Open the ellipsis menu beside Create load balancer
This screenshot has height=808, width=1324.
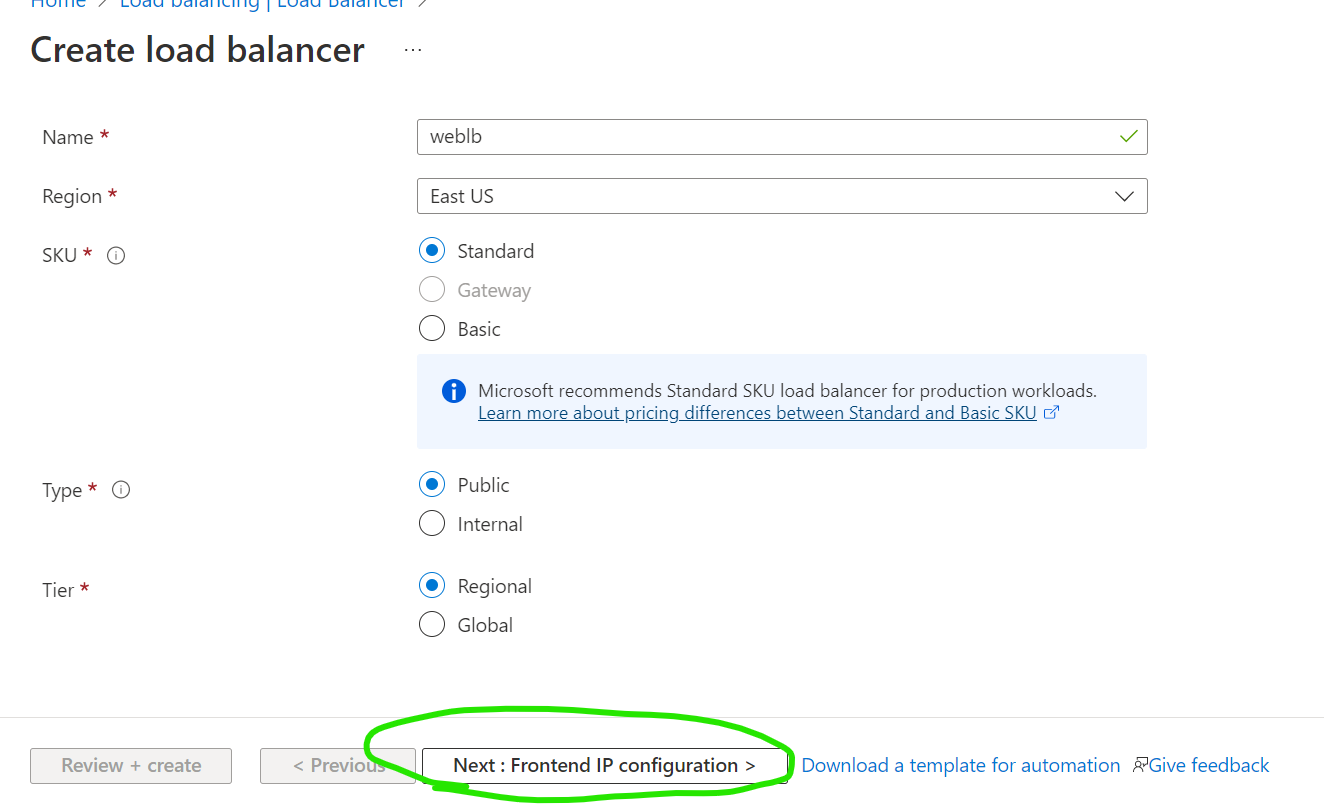[413, 50]
